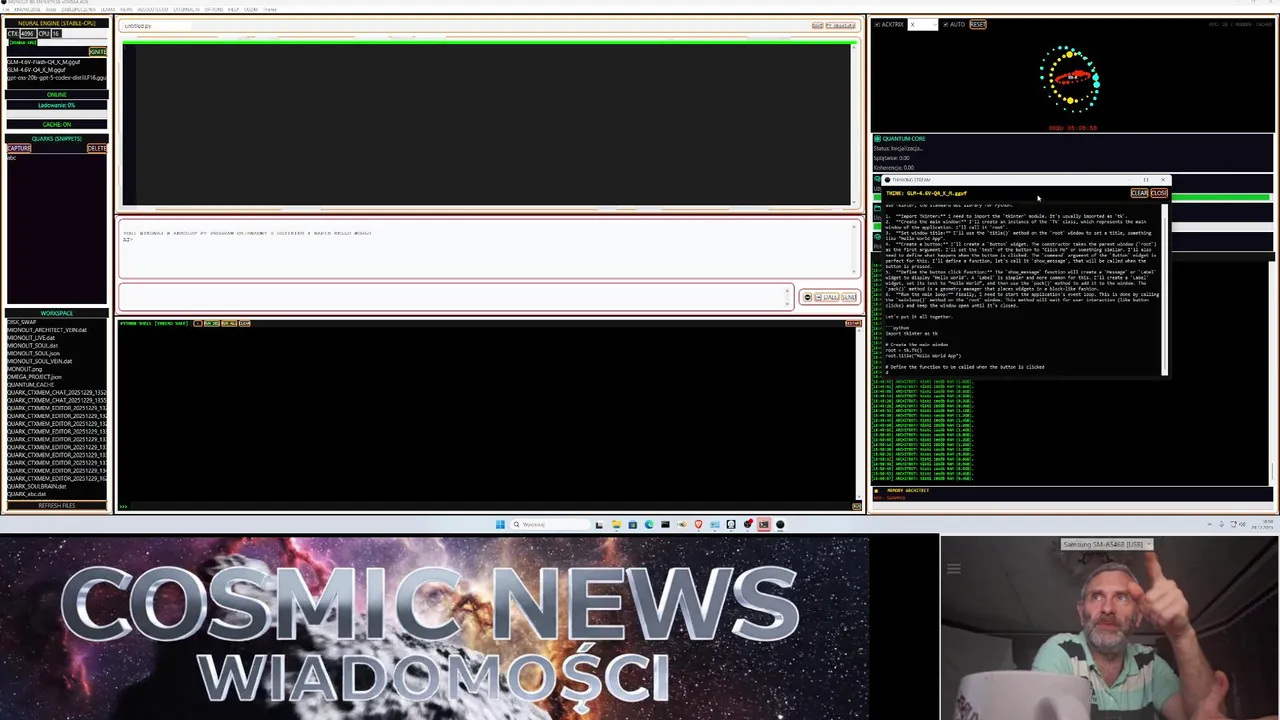The image size is (1280, 720).
Task: Click RUN SEL in Python shell
Action: [212, 323]
